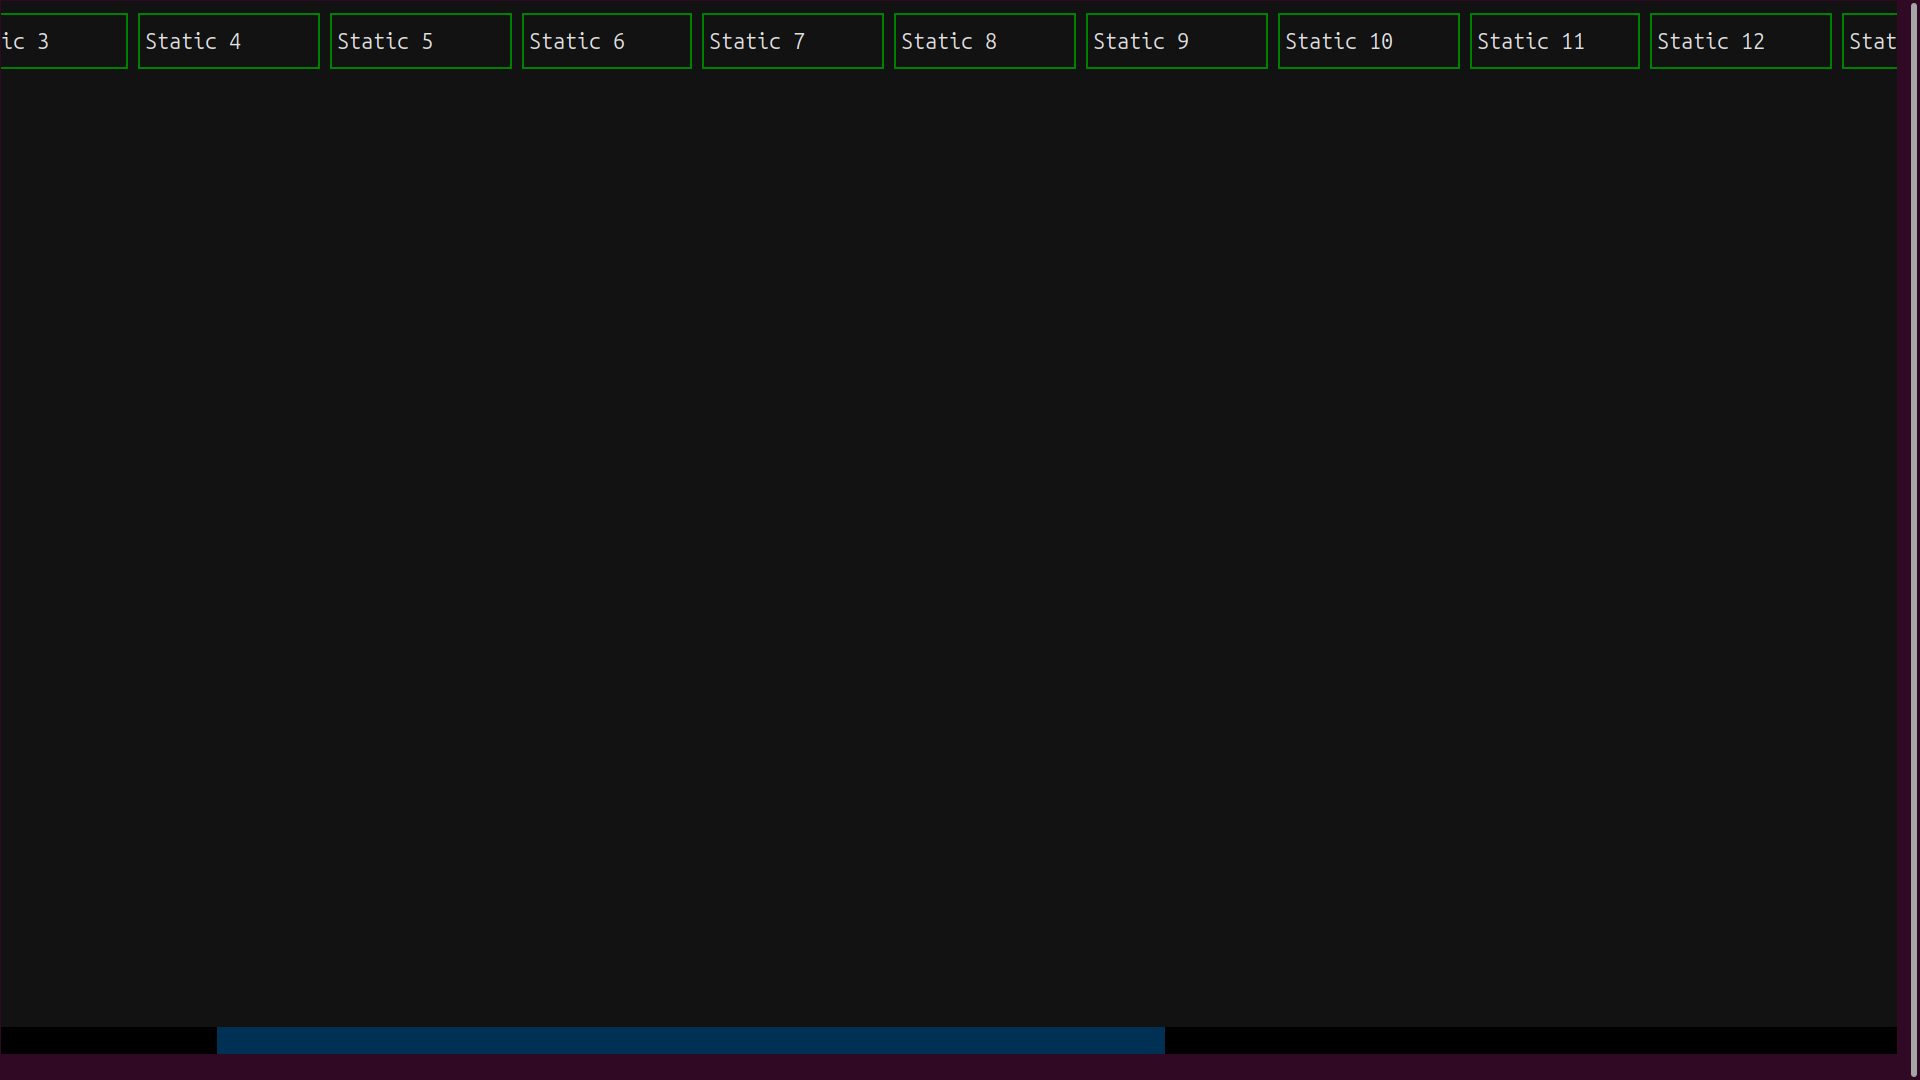Click the gap between Static 6 and Static 7

[x=697, y=41]
